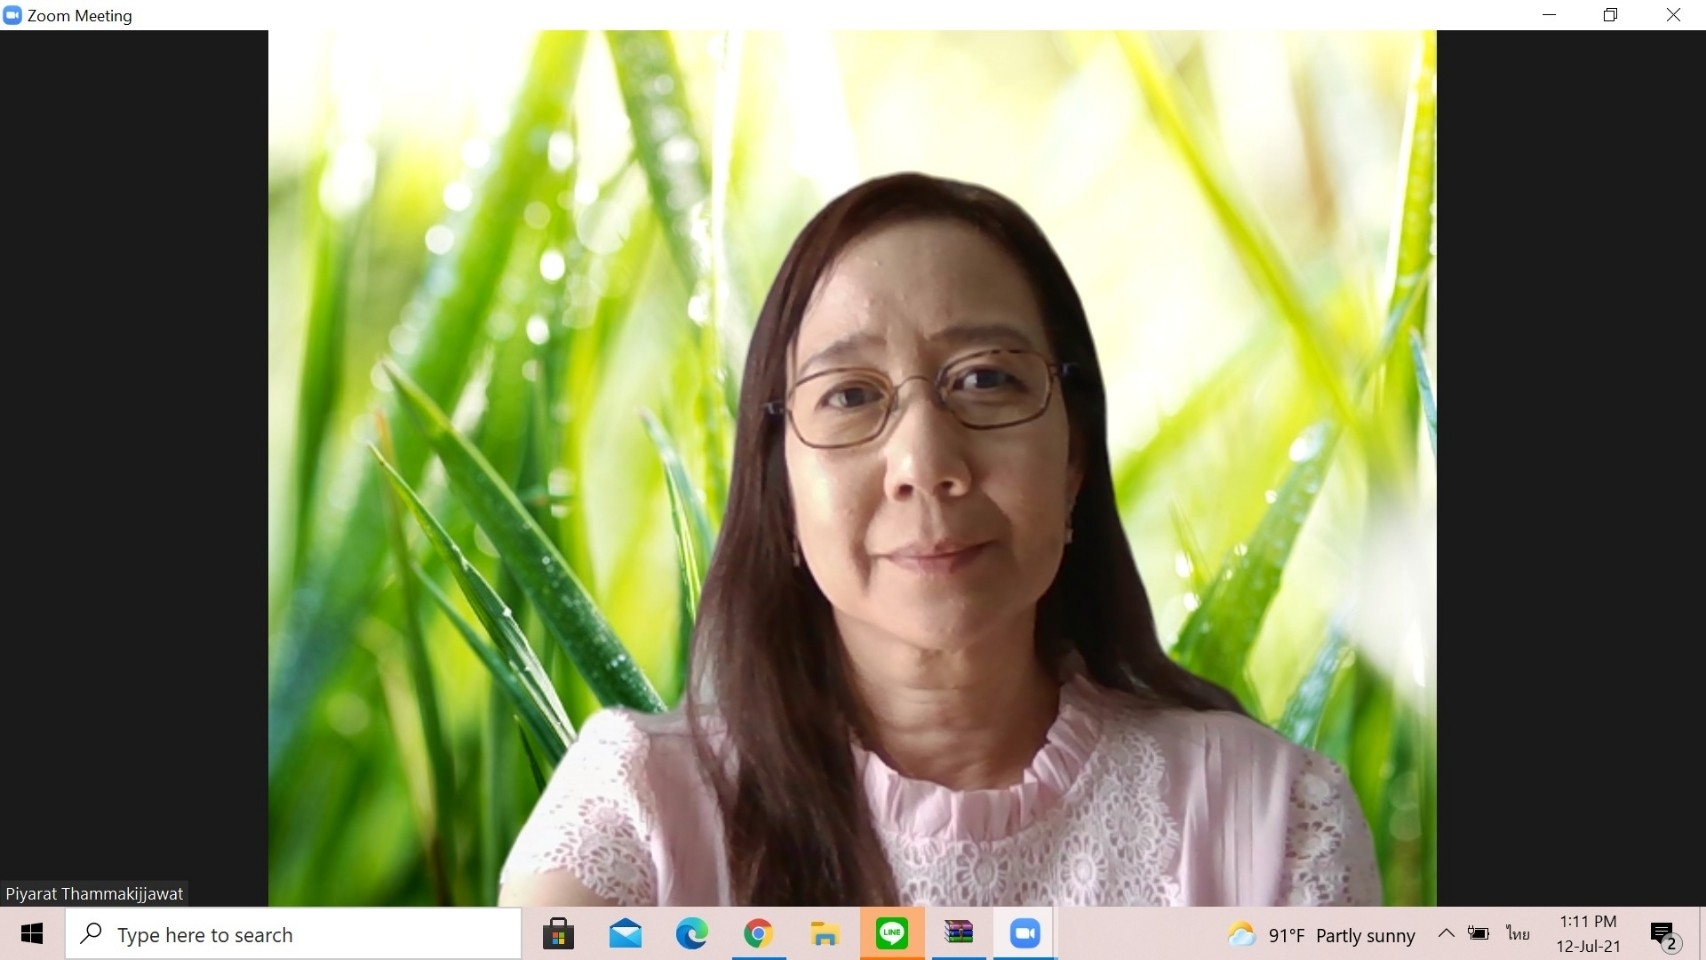Viewport: 1706px width, 960px height.
Task: Click the Zoom Meeting title bar icon
Action: 12,15
